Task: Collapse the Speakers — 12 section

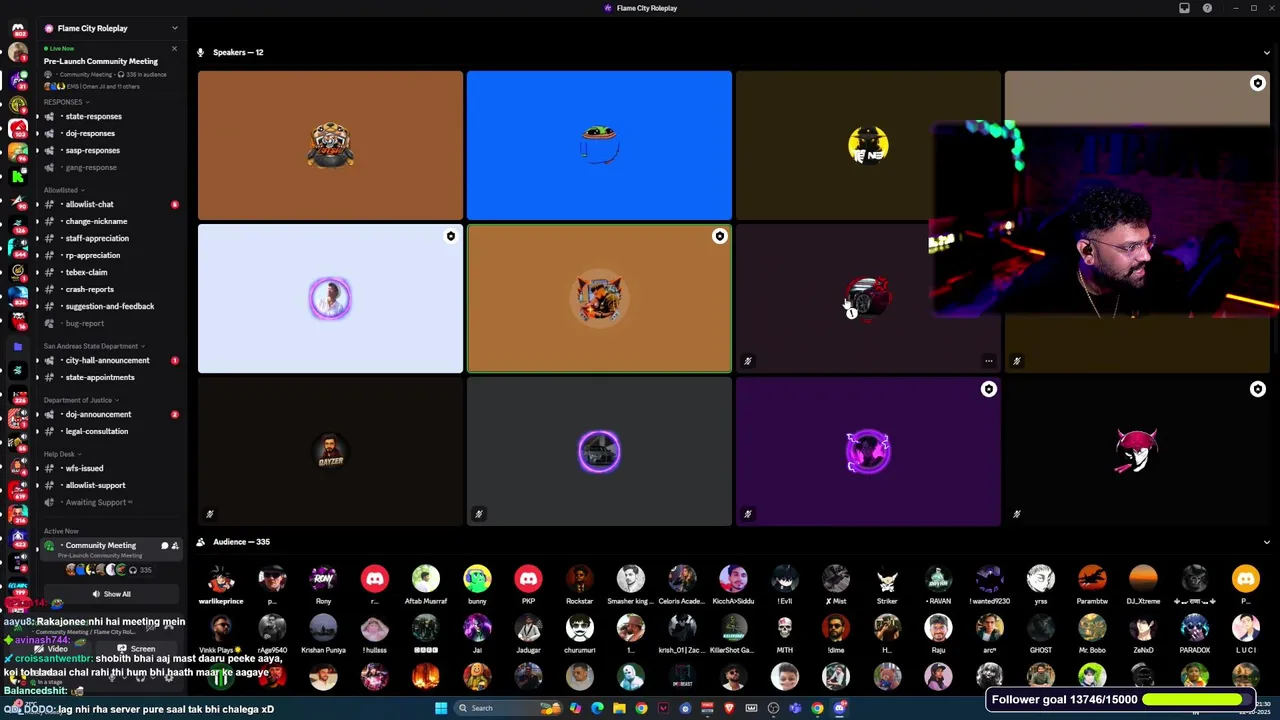Action: (x=1266, y=52)
